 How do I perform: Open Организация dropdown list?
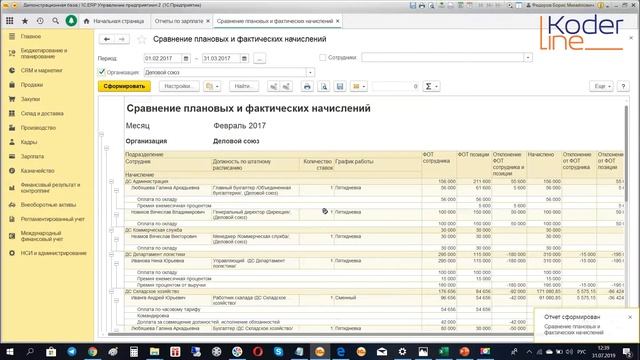(x=310, y=73)
